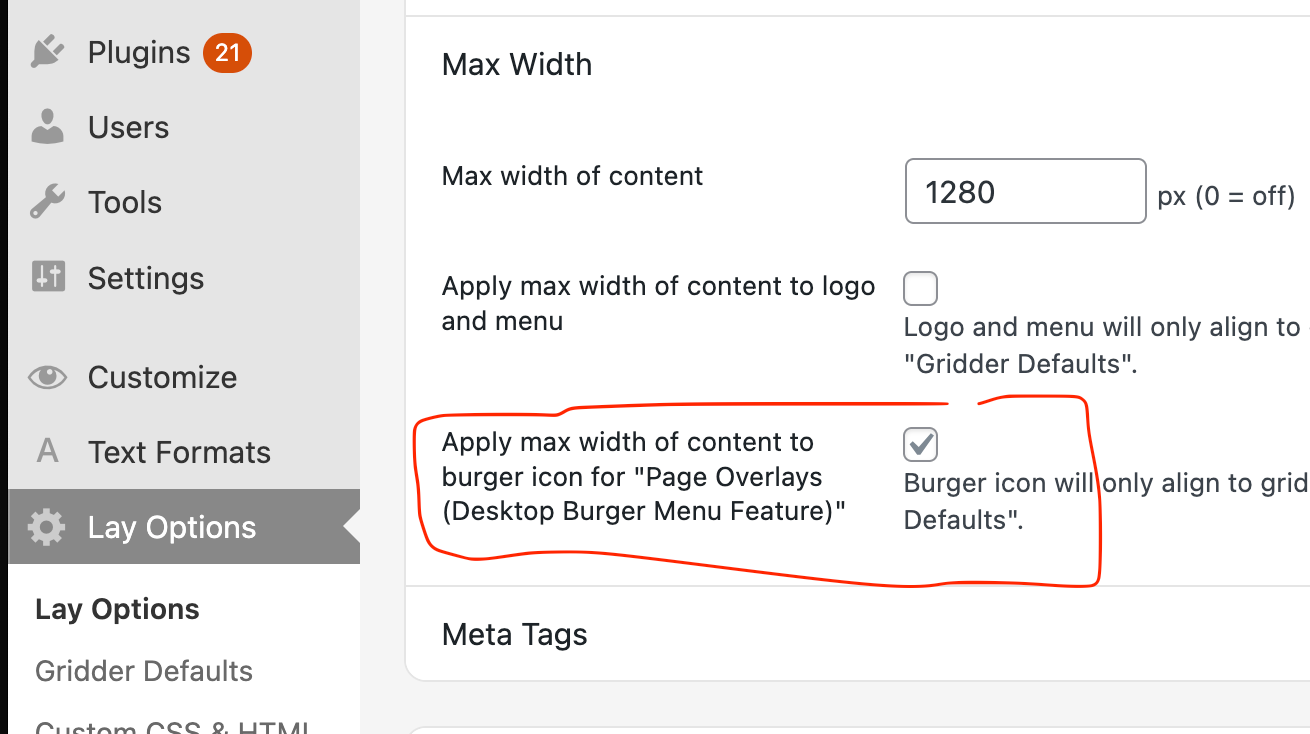
Task: Click the Tools wrench icon
Action: (47, 202)
